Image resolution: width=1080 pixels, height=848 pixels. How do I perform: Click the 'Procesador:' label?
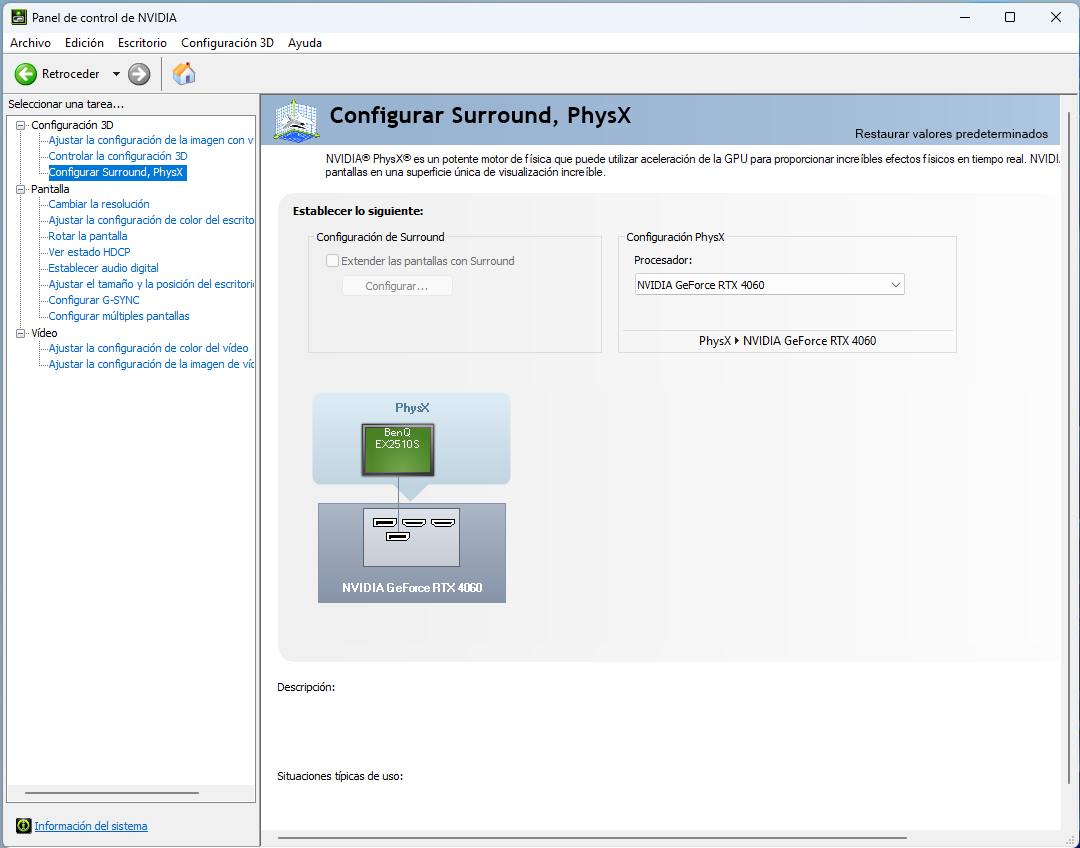pos(663,260)
